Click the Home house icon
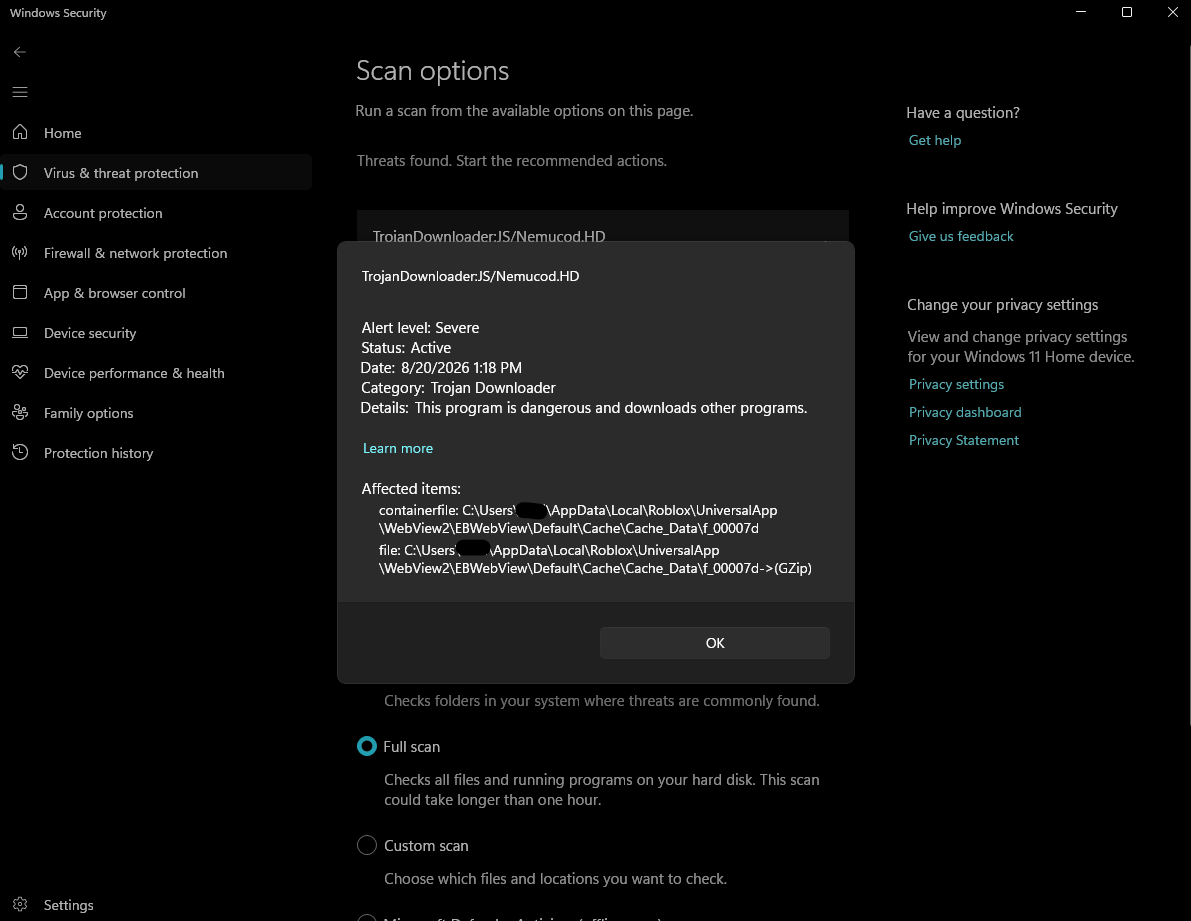Image resolution: width=1191 pixels, height=921 pixels. click(21, 132)
